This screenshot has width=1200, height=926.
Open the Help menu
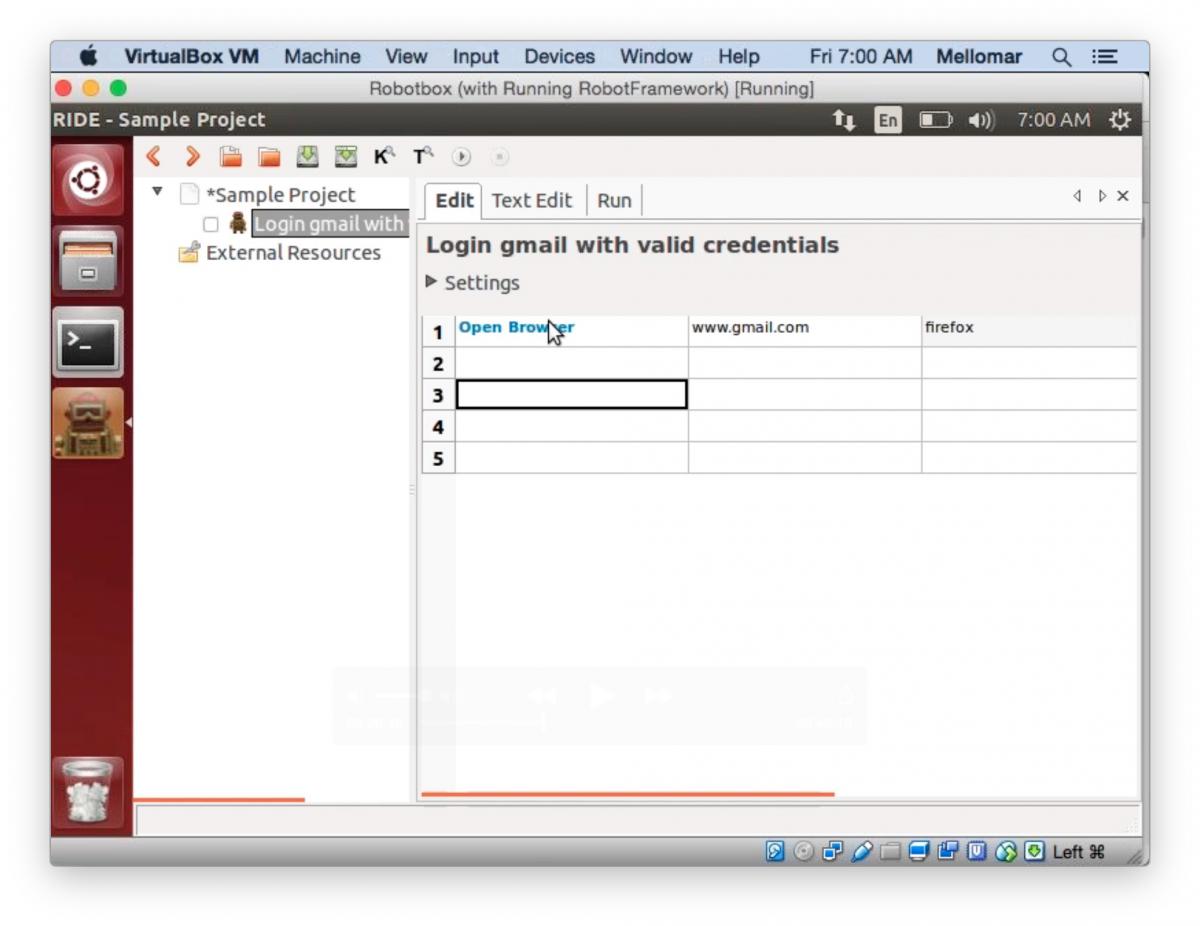739,57
